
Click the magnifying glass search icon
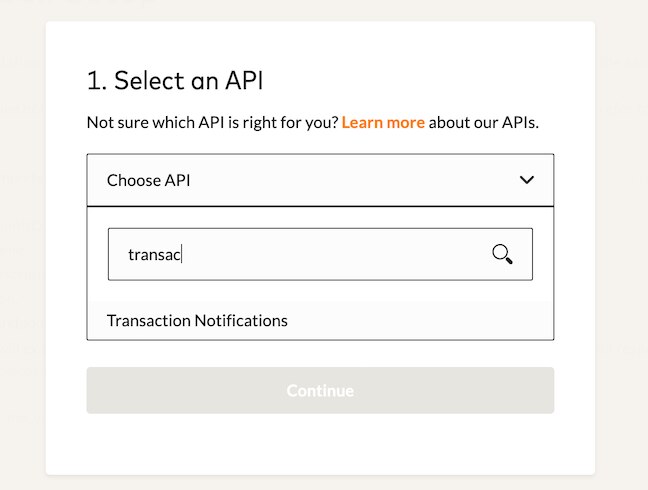pos(502,254)
